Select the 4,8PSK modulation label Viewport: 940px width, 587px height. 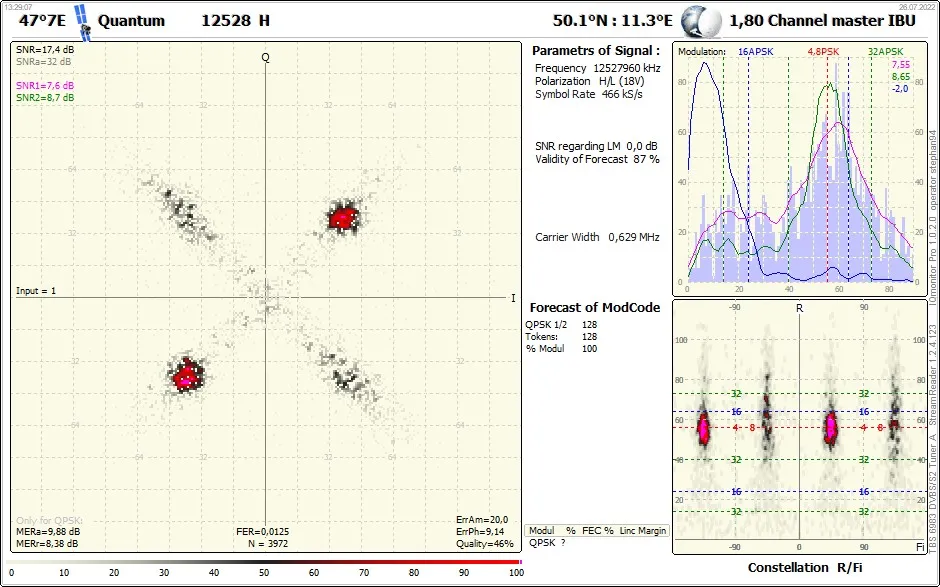[823, 52]
